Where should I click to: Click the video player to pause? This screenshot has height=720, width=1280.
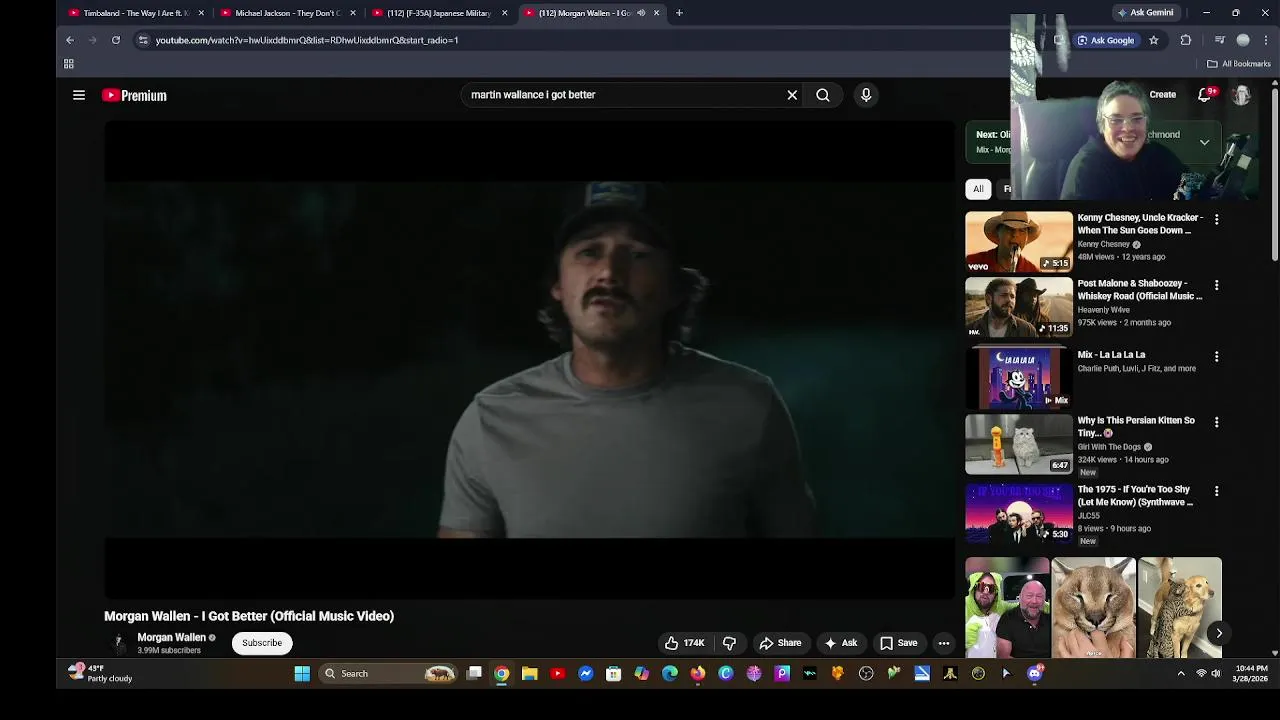pos(530,360)
